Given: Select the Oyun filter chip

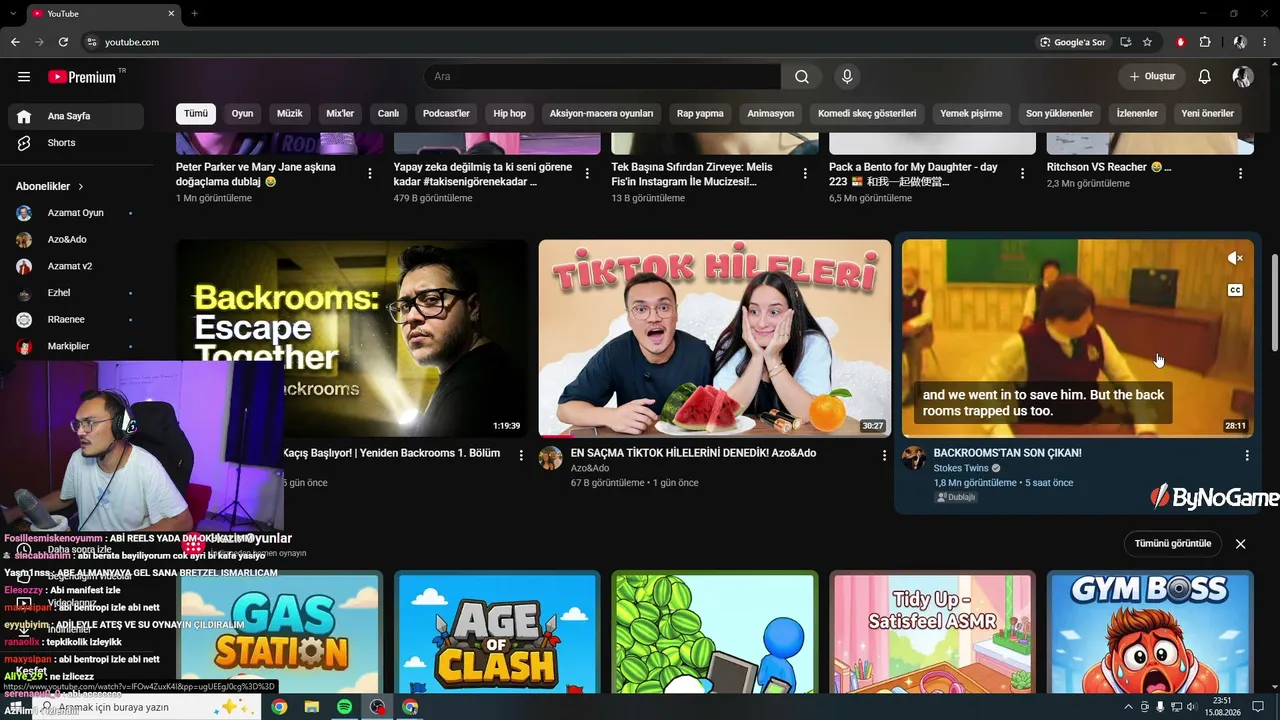Looking at the screenshot, I should 243,113.
